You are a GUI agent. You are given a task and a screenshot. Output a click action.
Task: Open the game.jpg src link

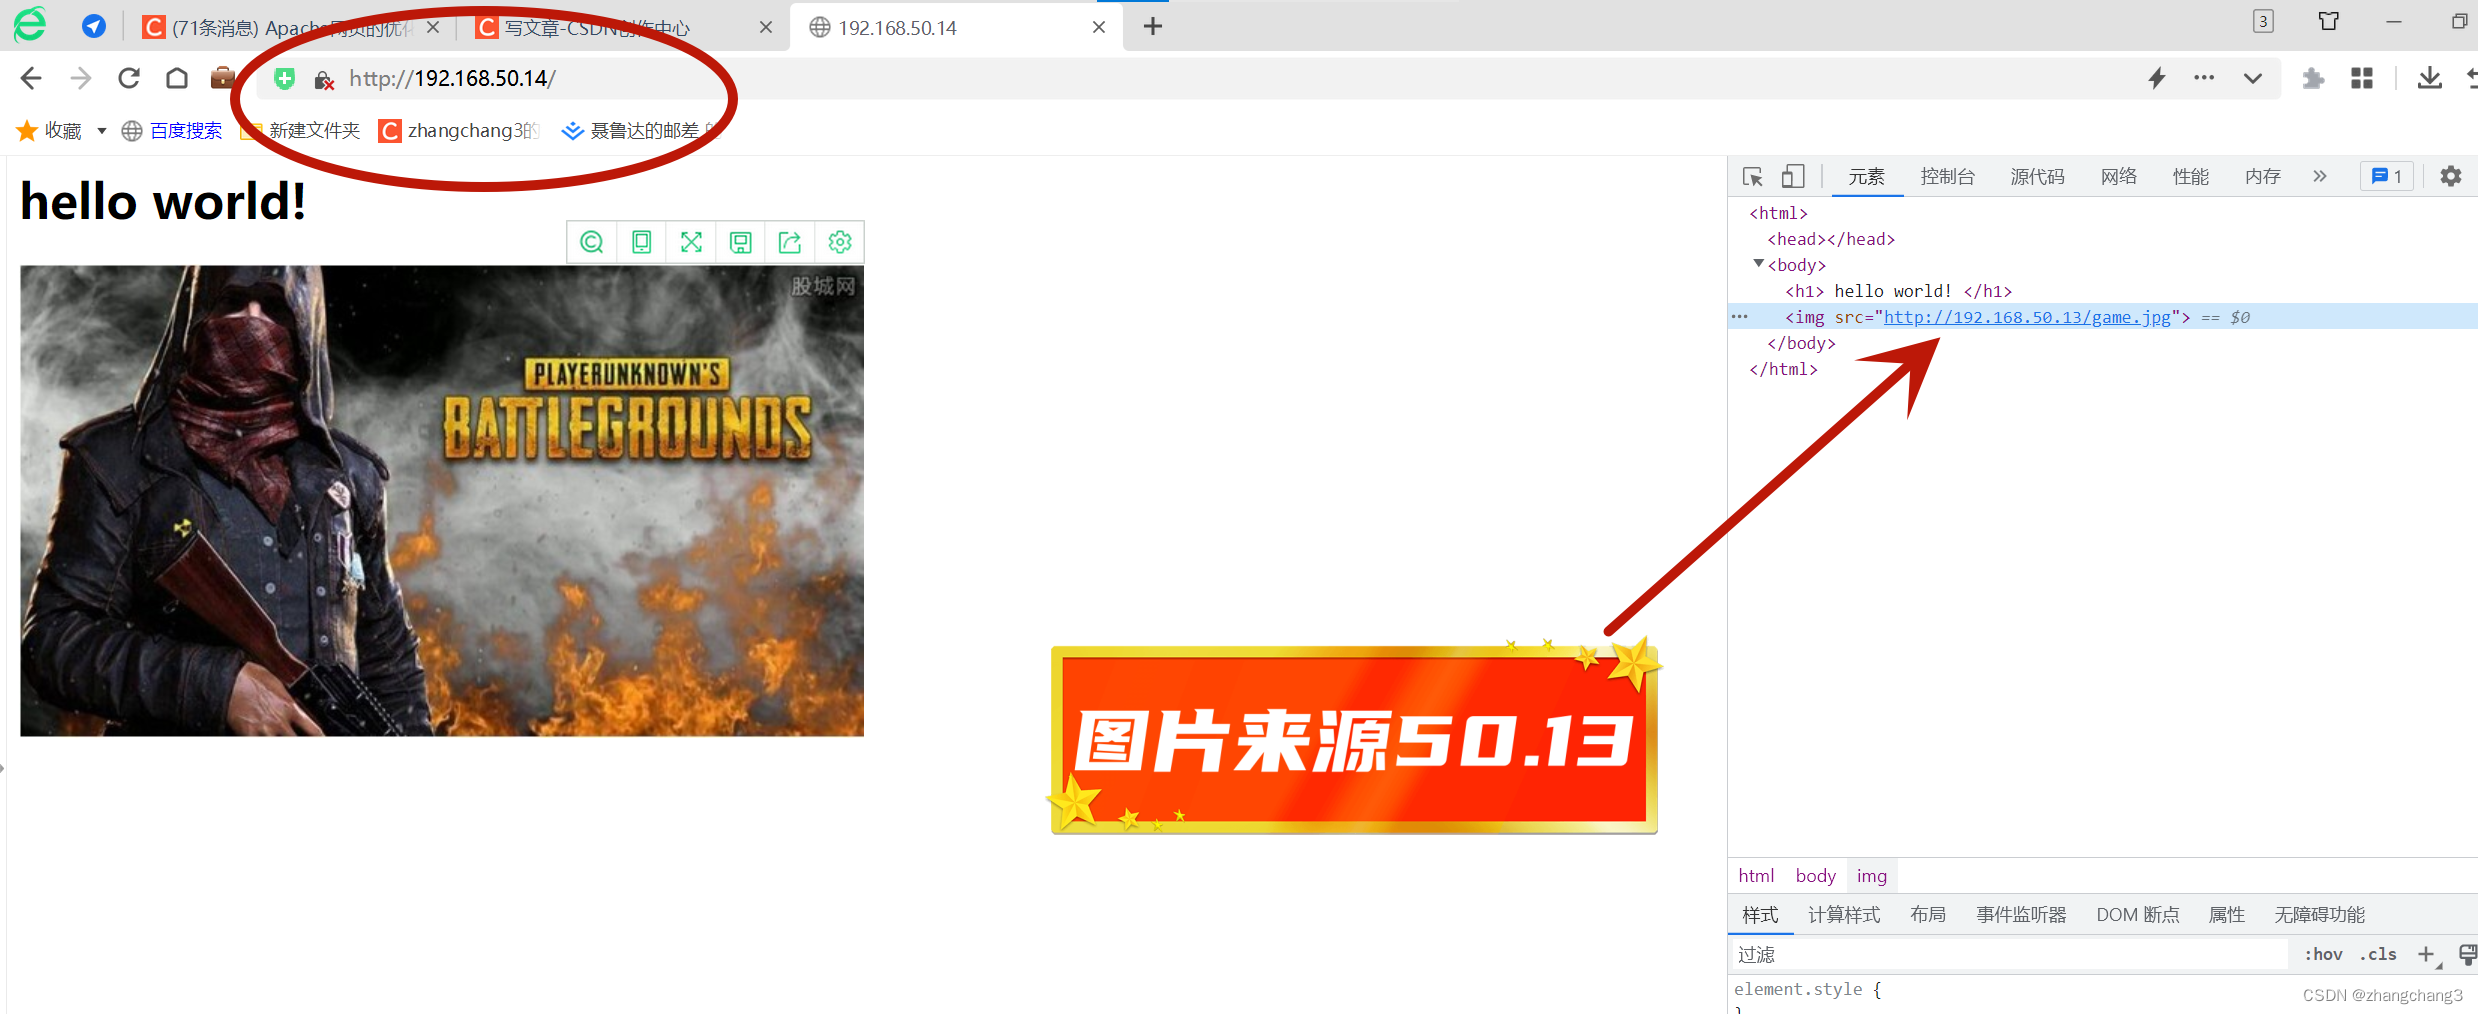(2027, 317)
